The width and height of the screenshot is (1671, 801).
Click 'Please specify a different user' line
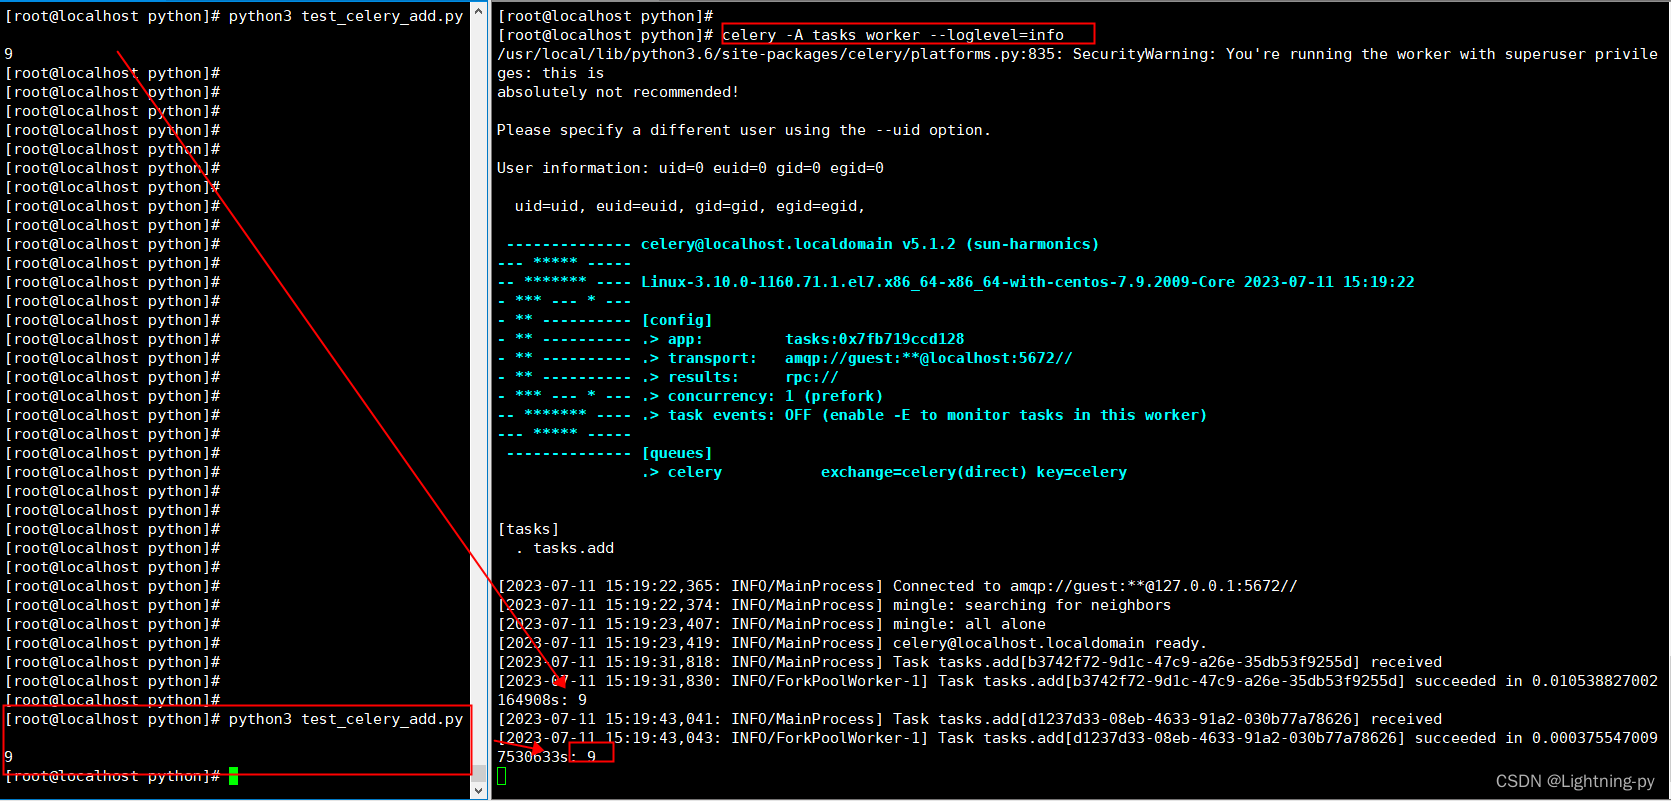744,130
